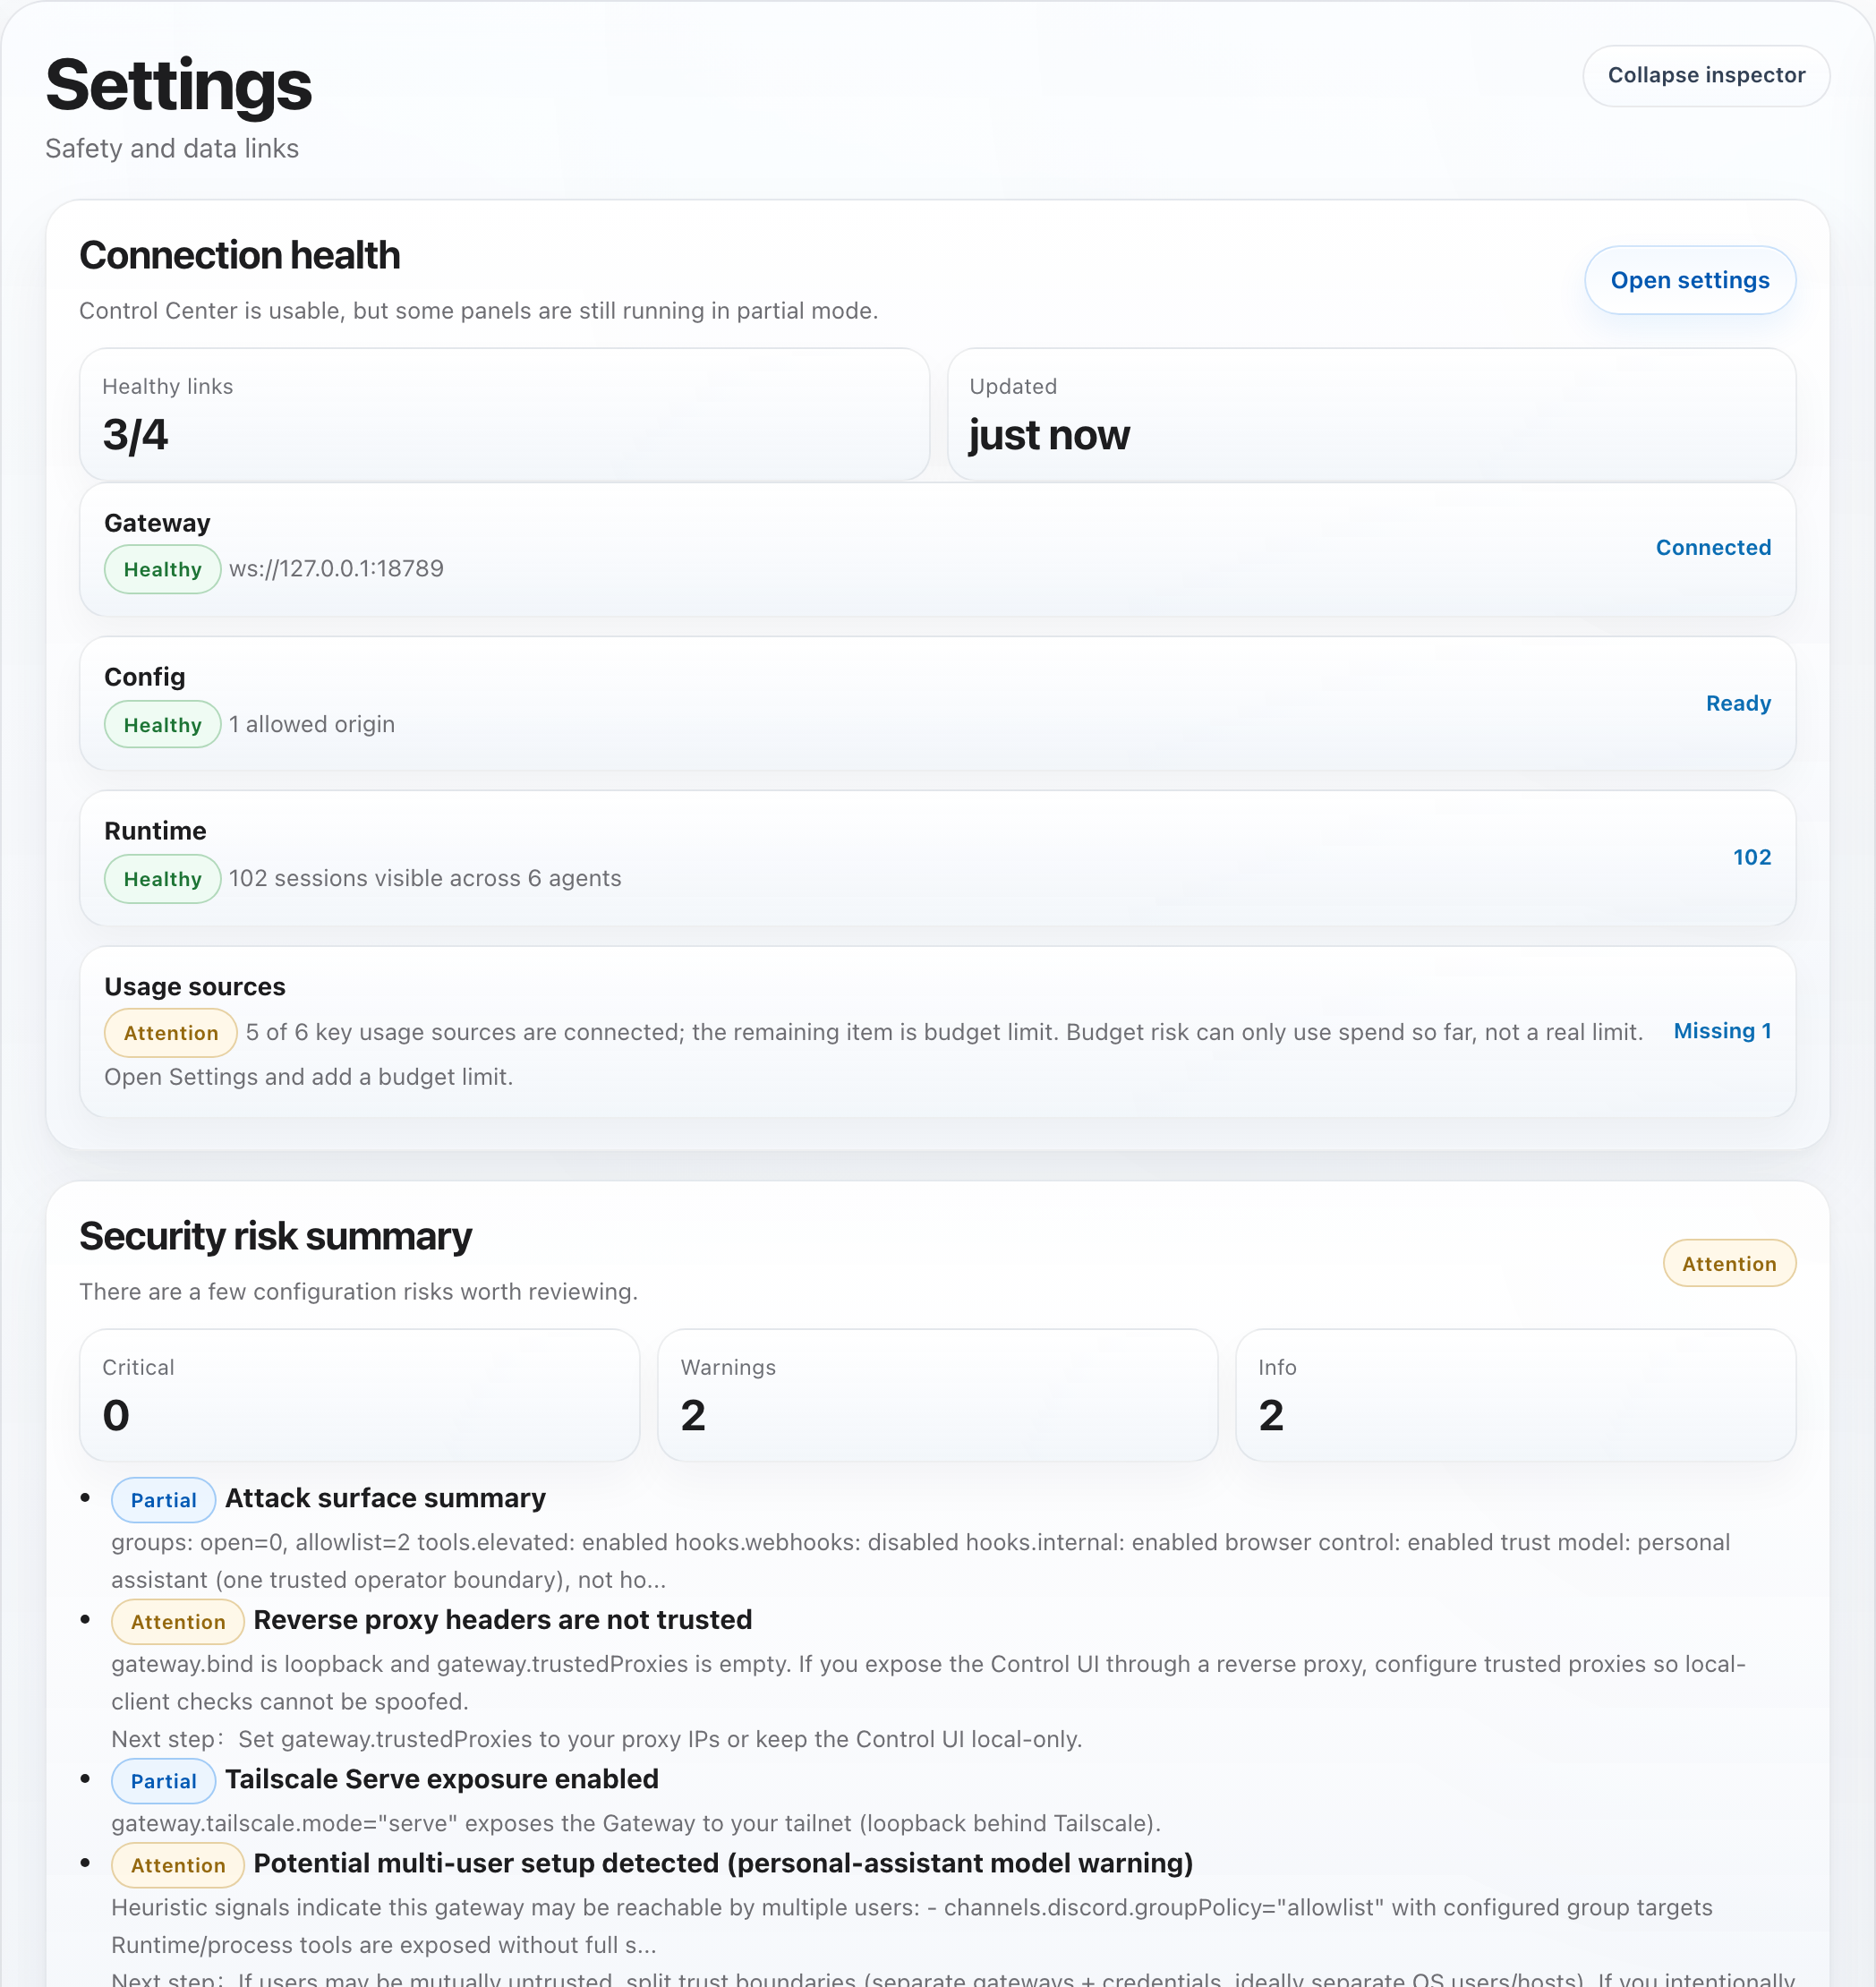Click the Partial badge on Tailscale Serve exposure
The height and width of the screenshot is (1987, 1876).
tap(163, 1781)
